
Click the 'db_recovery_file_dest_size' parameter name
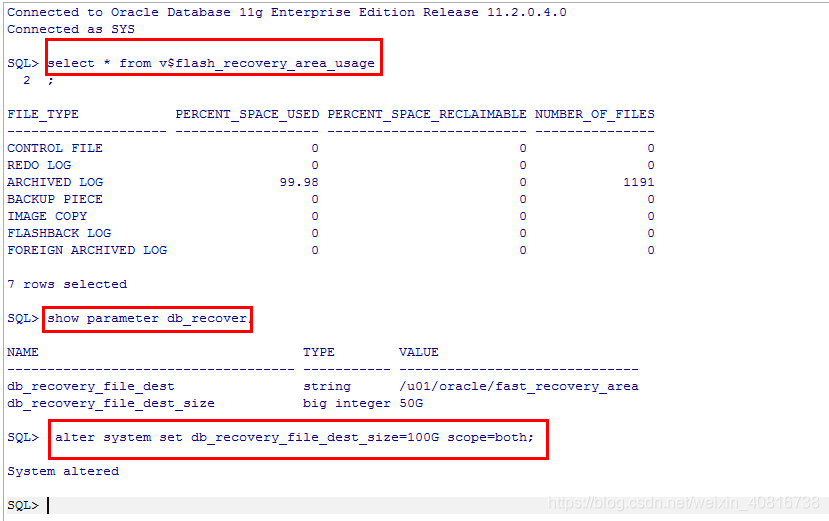111,403
